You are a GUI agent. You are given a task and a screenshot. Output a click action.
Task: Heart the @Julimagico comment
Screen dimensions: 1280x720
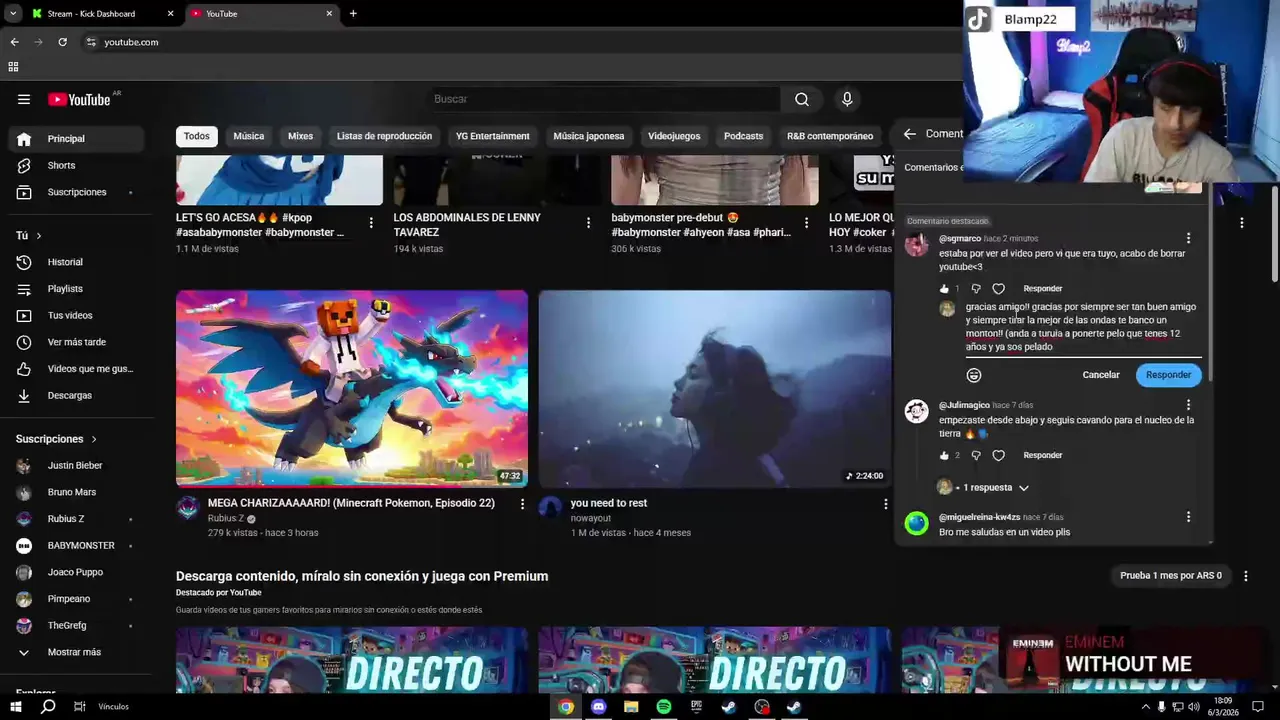tap(998, 455)
